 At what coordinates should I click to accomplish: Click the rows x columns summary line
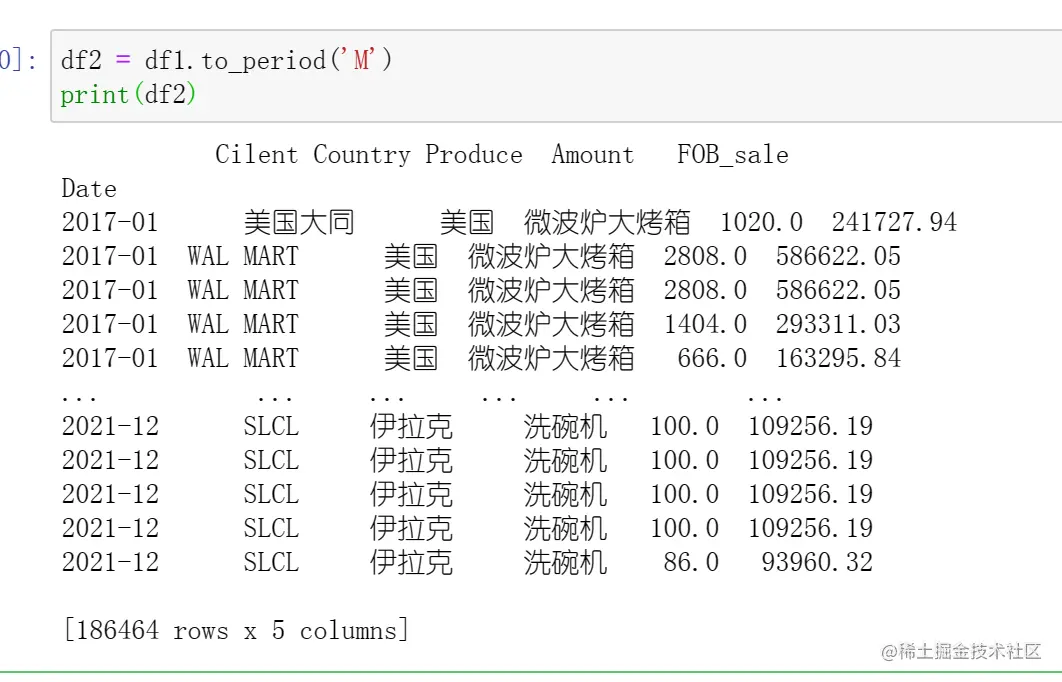click(x=236, y=630)
